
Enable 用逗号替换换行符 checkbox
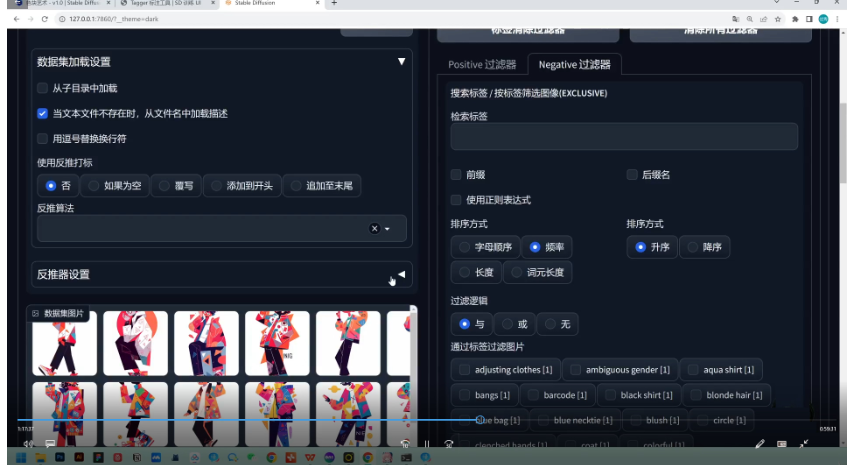point(42,138)
